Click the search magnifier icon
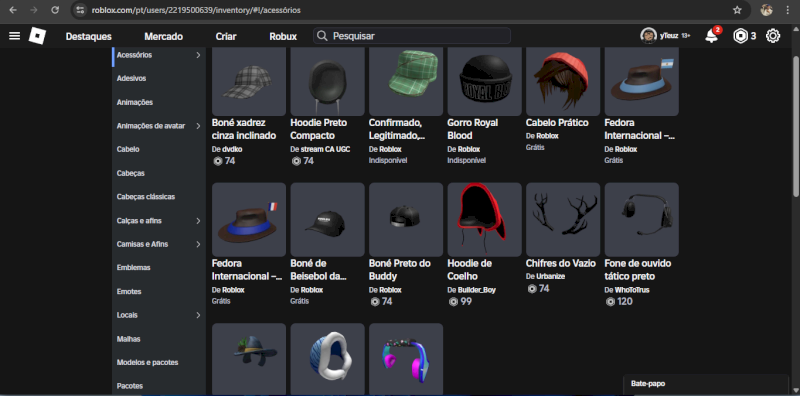 [322, 36]
